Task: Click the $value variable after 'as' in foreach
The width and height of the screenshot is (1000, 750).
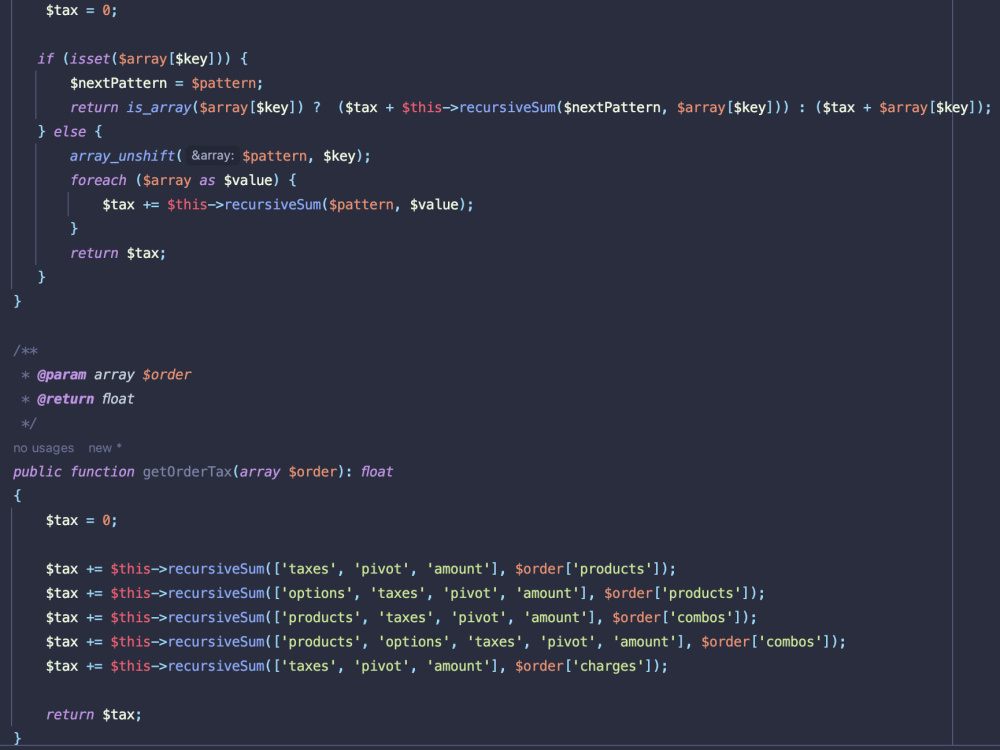Action: pyautogui.click(x=248, y=180)
